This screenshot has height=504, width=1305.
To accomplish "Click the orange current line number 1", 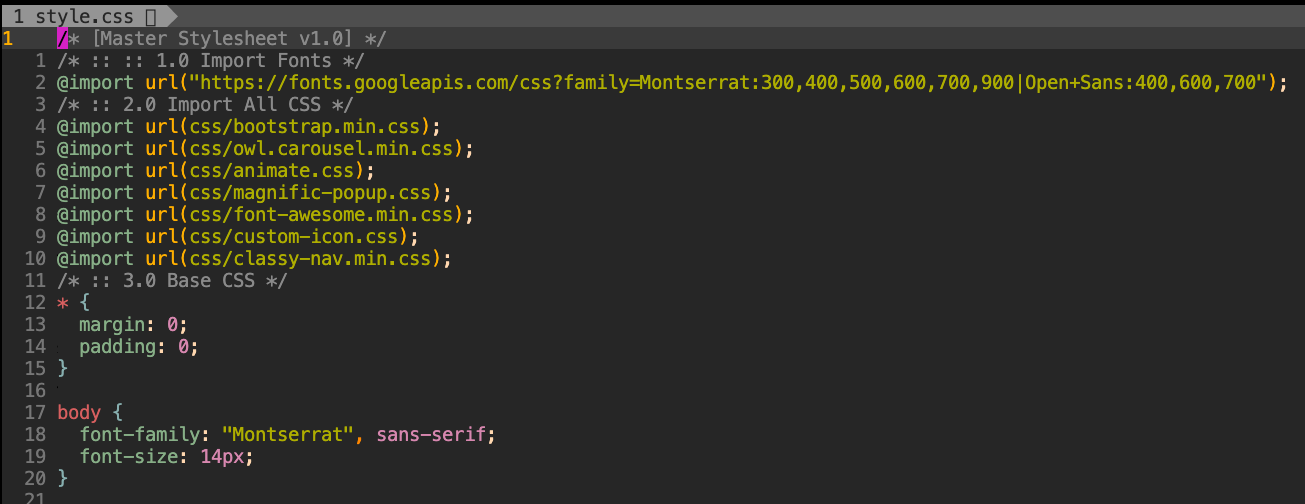I will point(7,38).
